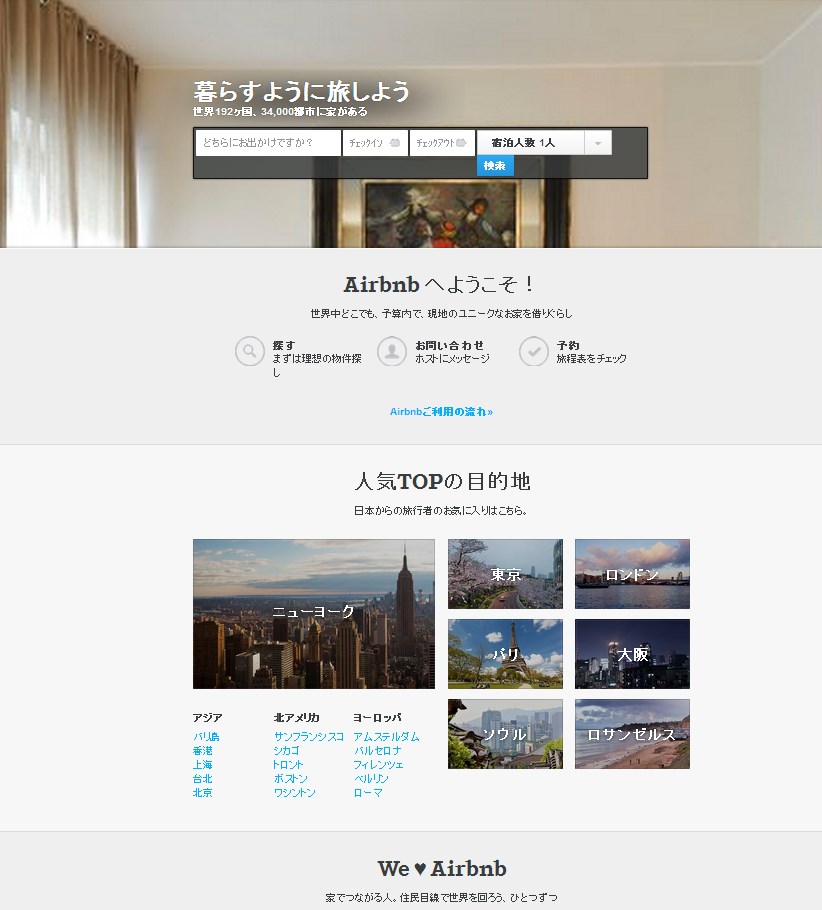Open the ロンドン destination tile

pyautogui.click(x=632, y=574)
